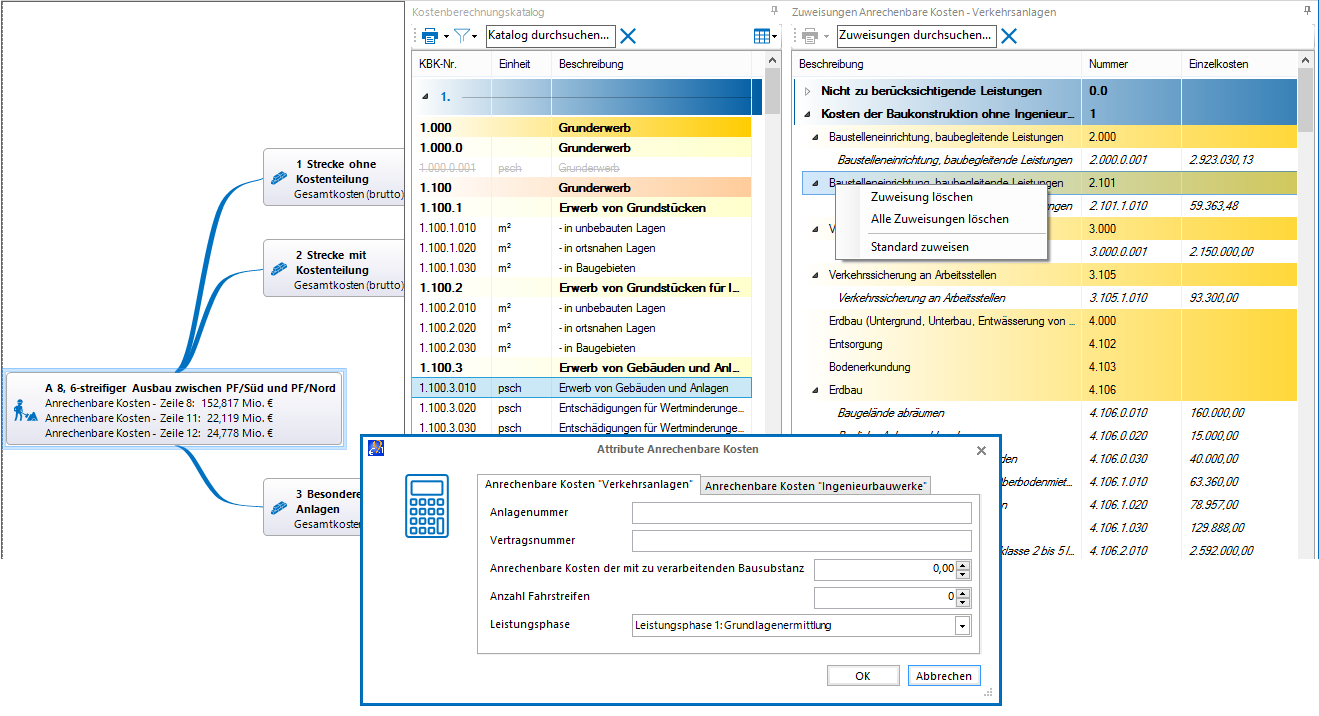The image size is (1319, 716).
Task: Click Abbrechen to cancel the dialog
Action: (944, 676)
